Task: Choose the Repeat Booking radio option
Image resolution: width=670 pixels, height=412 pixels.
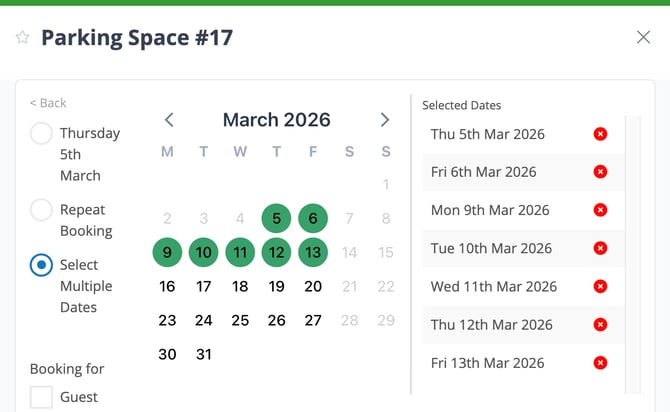Action: coord(41,210)
